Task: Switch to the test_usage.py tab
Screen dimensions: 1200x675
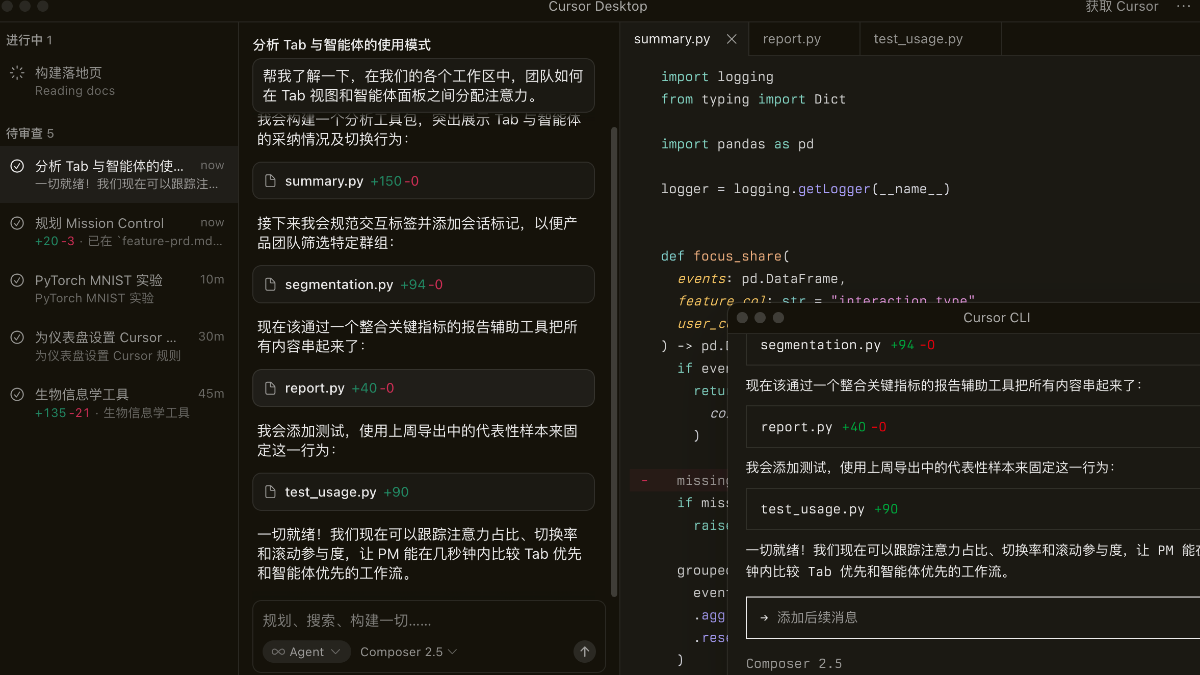Action: click(918, 39)
